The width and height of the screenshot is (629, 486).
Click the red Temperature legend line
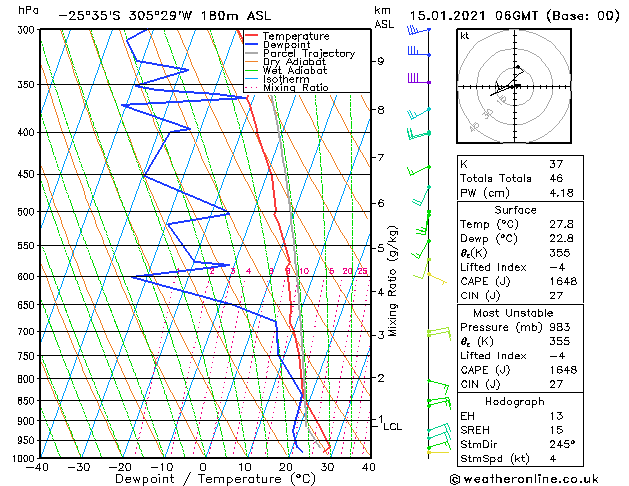252,35
